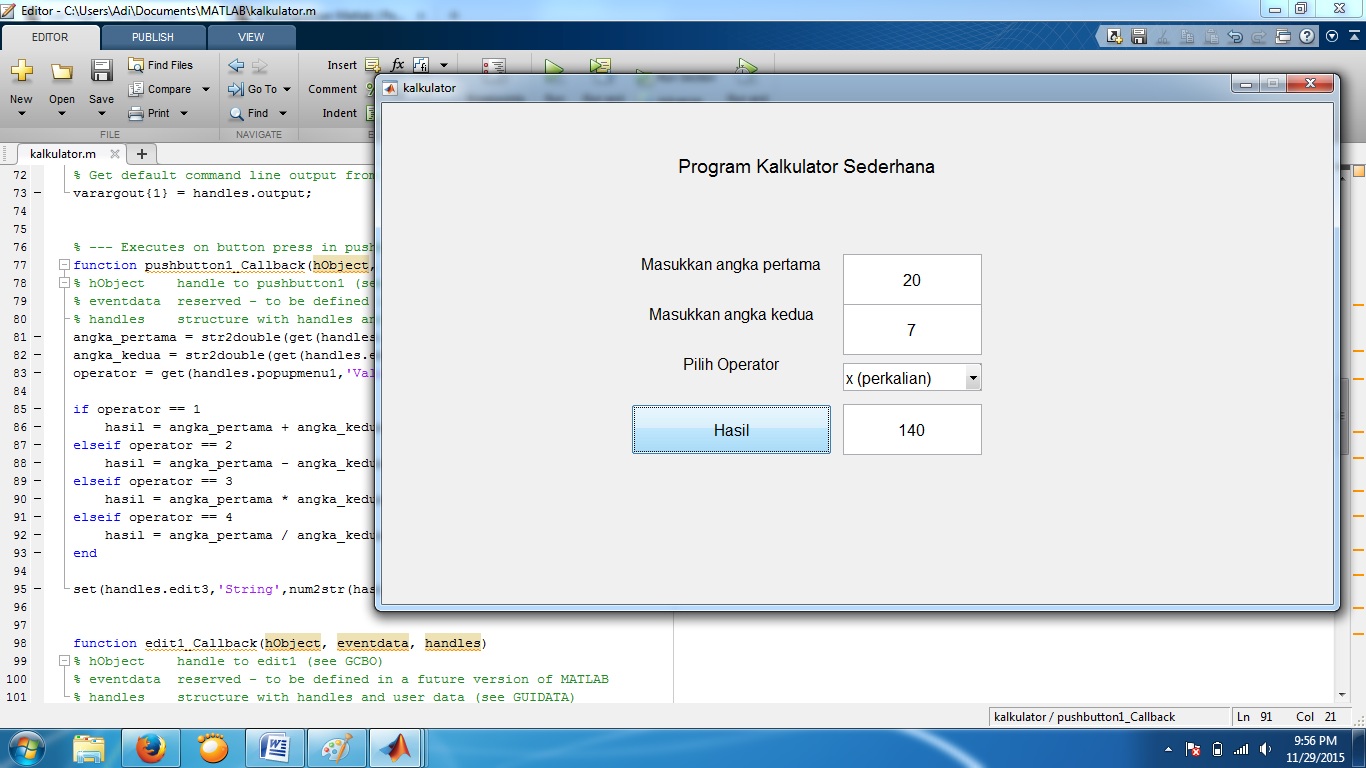The height and width of the screenshot is (768, 1366).
Task: Click the Insert function fx icon
Action: 397,65
